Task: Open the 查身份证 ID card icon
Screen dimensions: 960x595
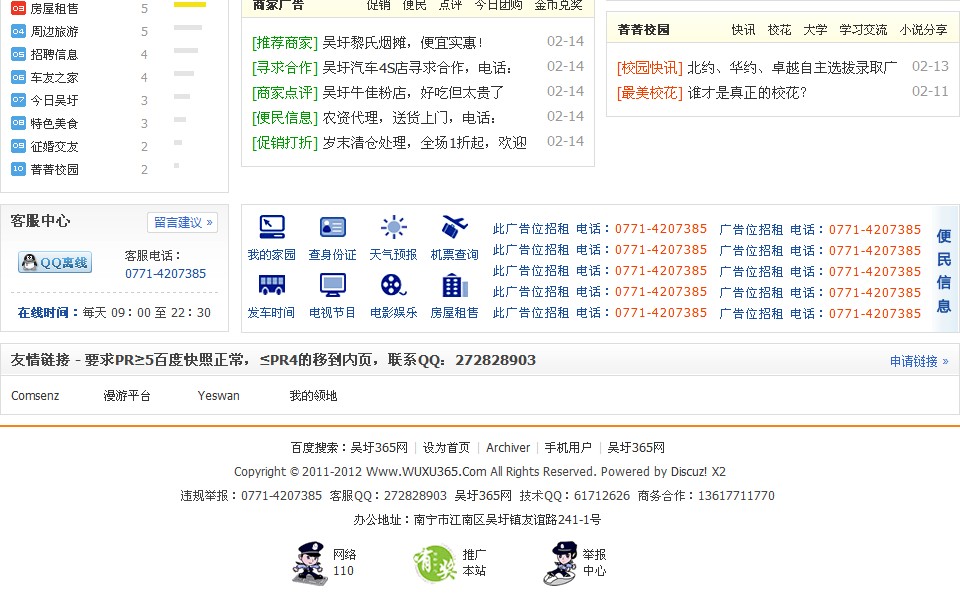Action: pos(332,227)
